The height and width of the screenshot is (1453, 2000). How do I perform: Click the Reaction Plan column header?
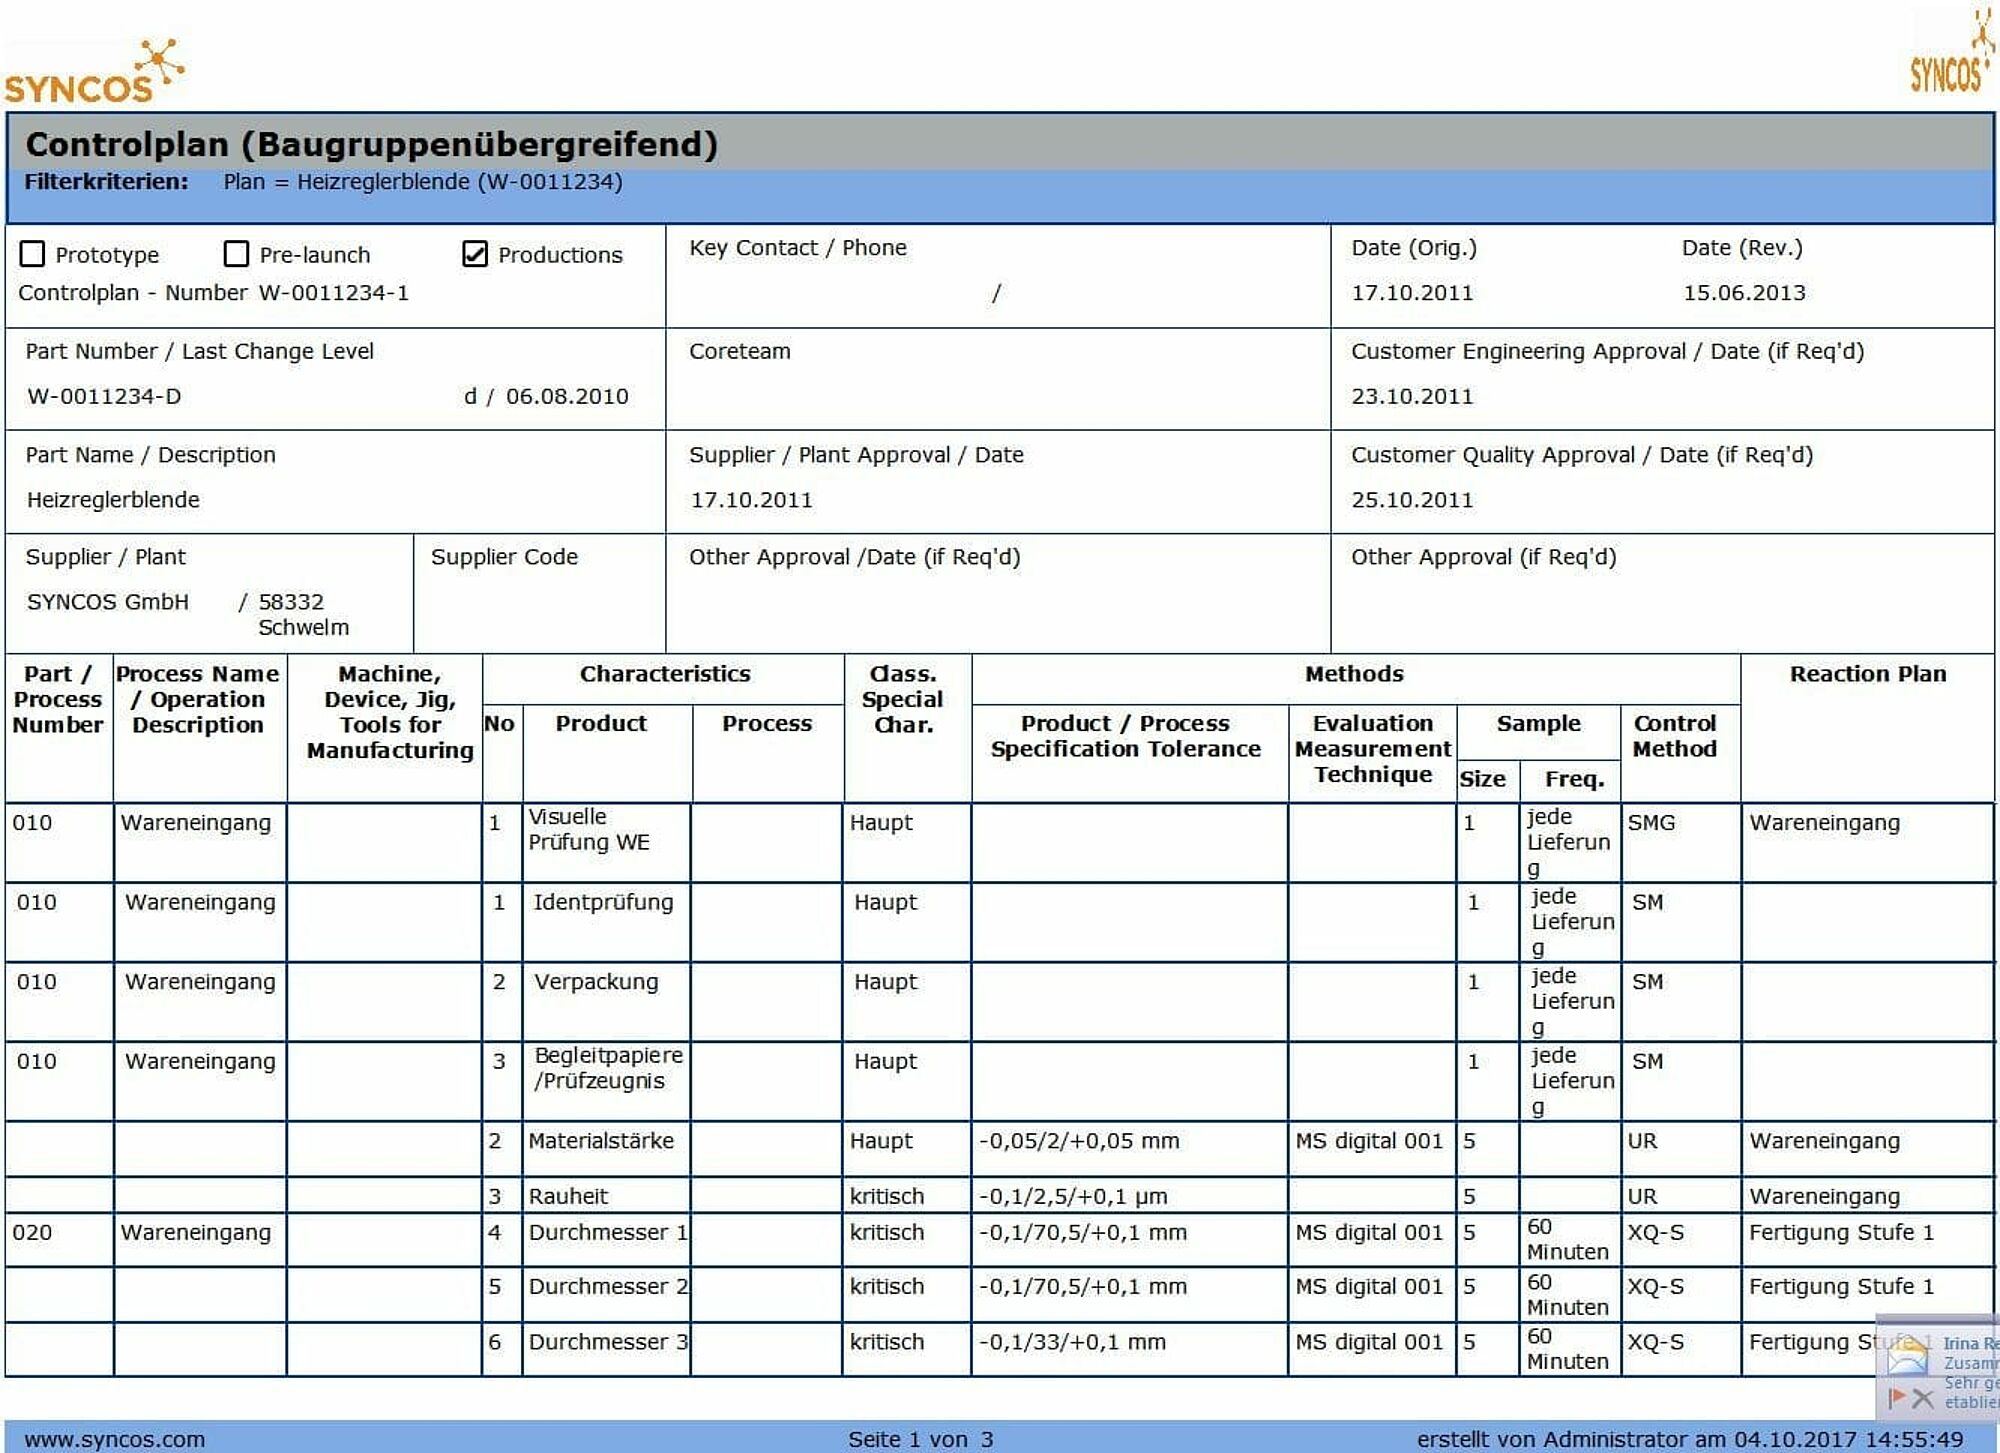1867,674
